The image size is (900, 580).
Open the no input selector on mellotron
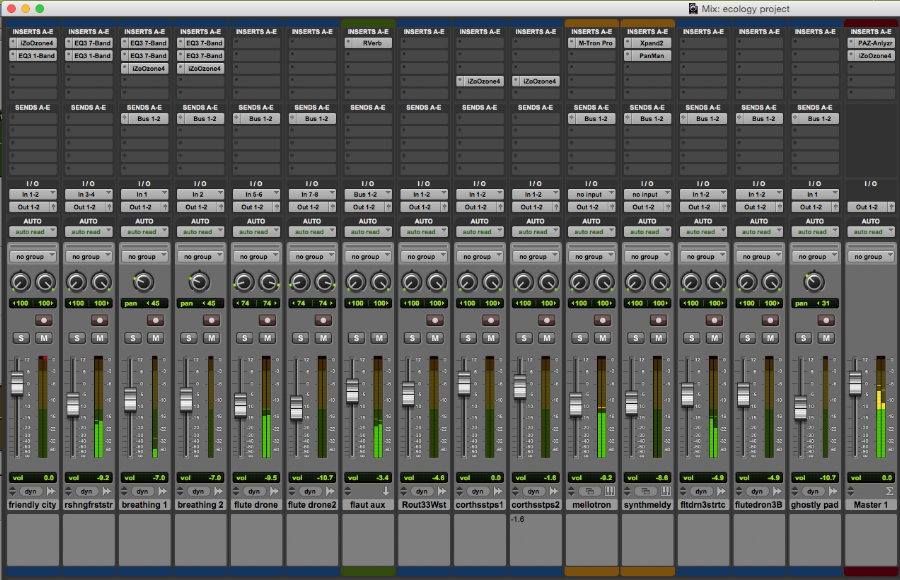pos(591,194)
